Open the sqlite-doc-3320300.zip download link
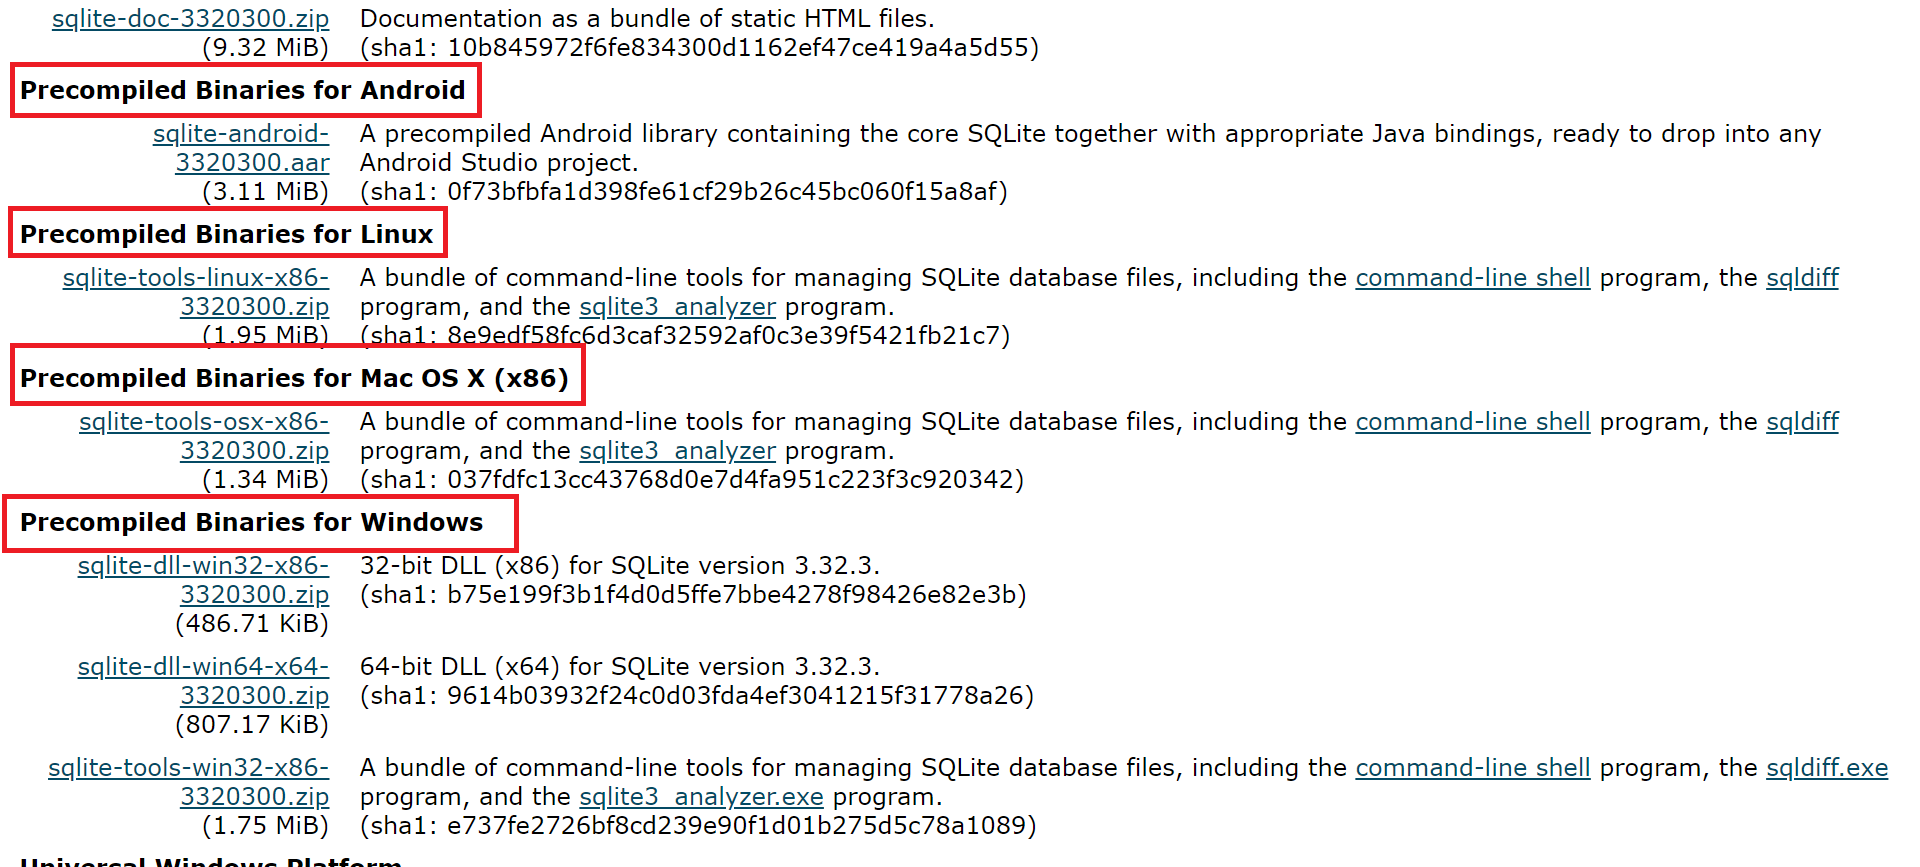The width and height of the screenshot is (1920, 867). pyautogui.click(x=190, y=19)
